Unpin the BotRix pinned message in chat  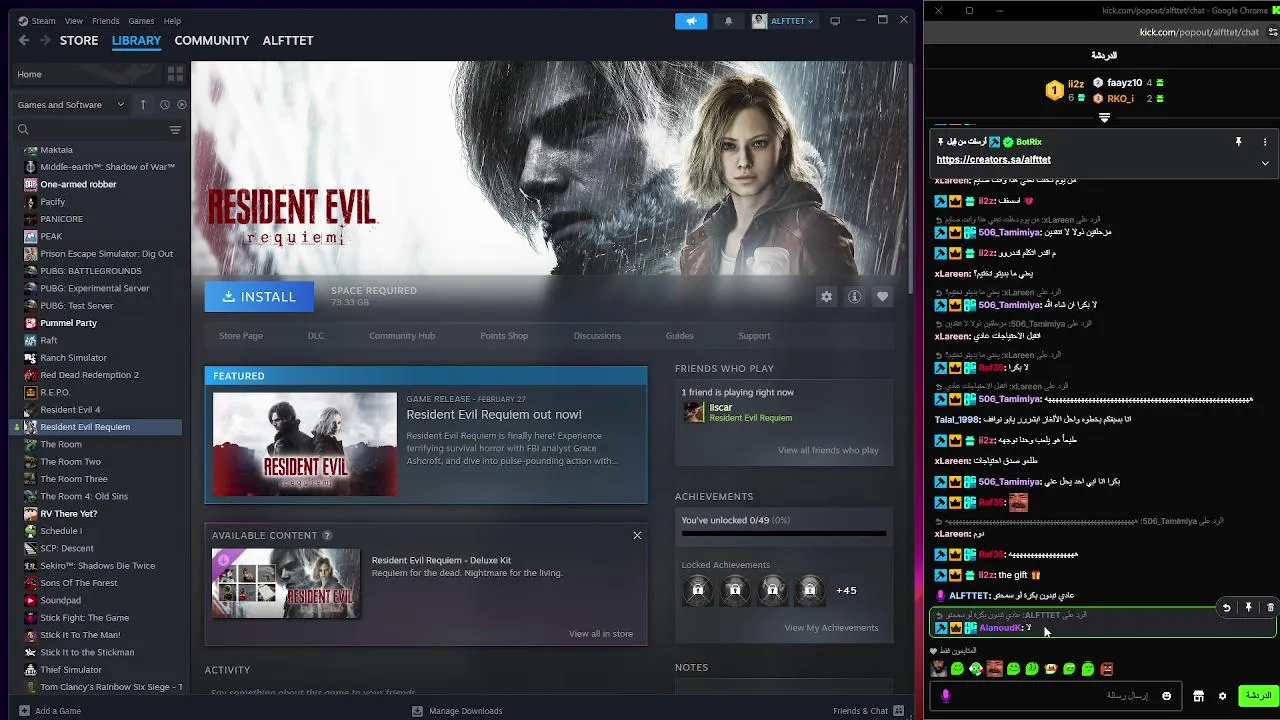click(1238, 142)
